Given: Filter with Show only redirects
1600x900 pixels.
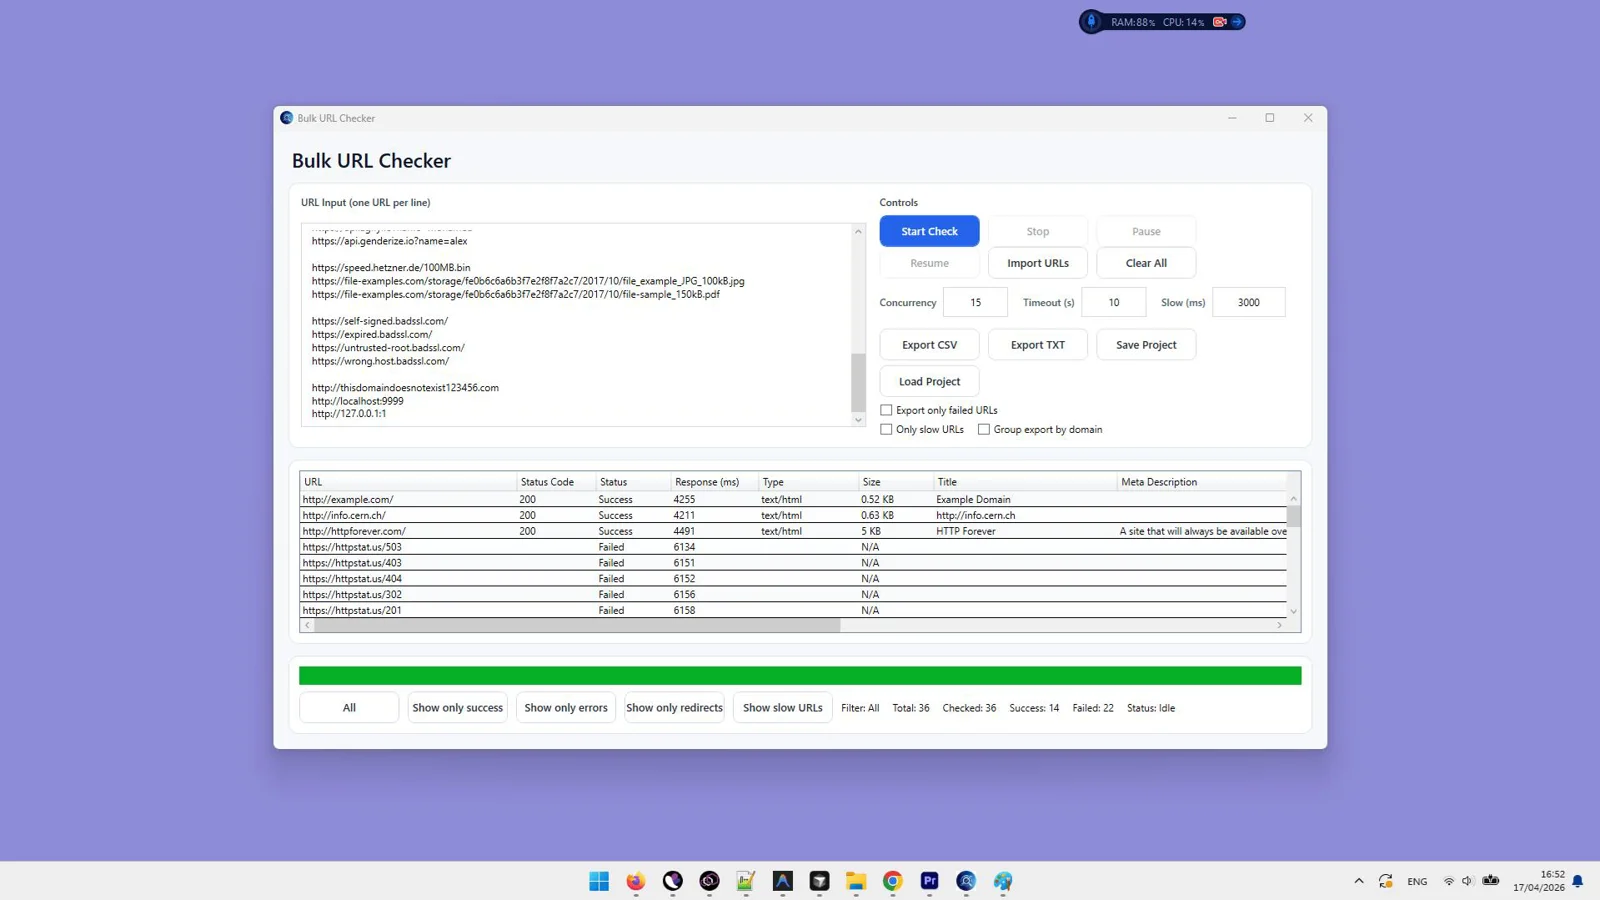Looking at the screenshot, I should pyautogui.click(x=674, y=708).
